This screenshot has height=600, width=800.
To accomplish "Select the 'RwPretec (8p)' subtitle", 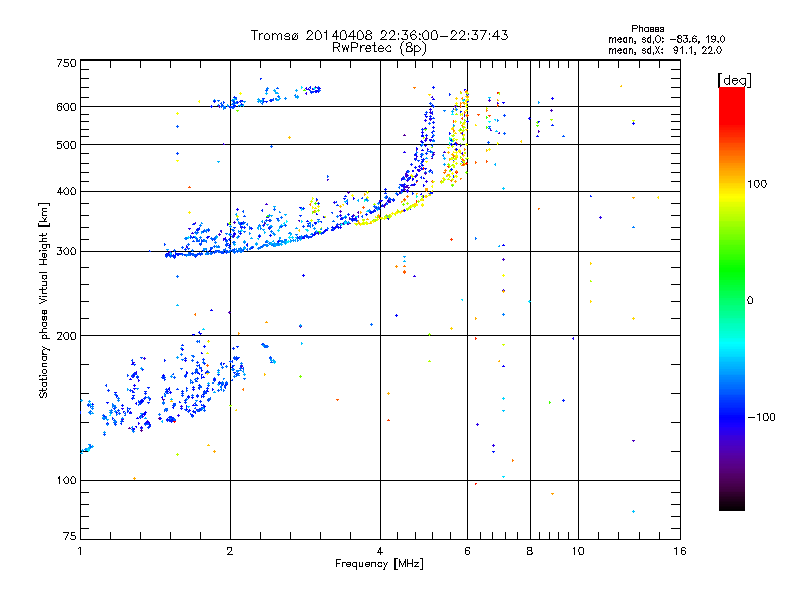I will click(379, 48).
